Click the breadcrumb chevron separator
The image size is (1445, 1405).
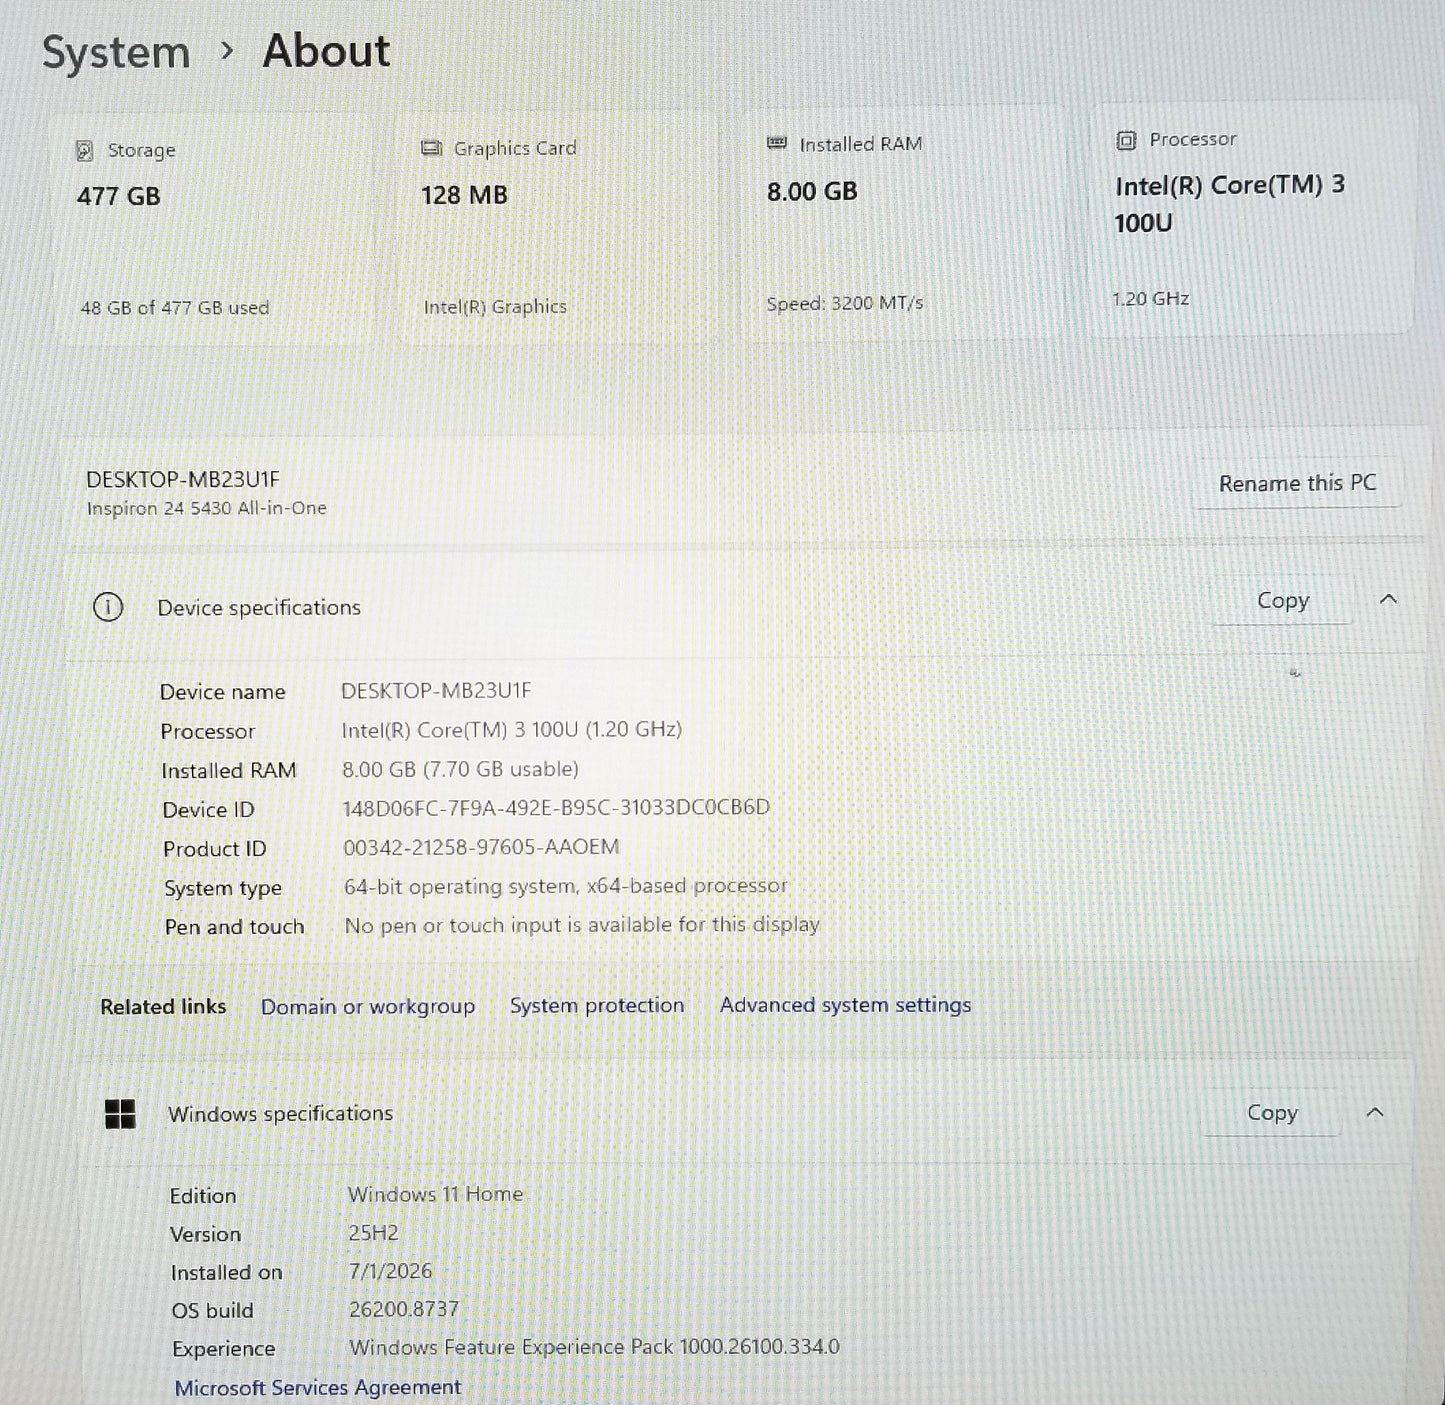click(x=227, y=50)
